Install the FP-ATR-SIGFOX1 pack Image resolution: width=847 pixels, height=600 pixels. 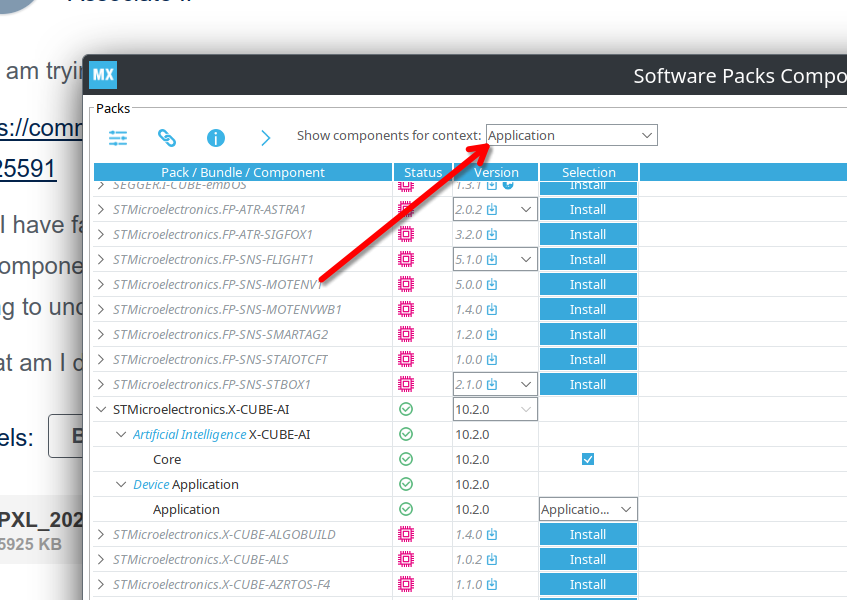(588, 234)
